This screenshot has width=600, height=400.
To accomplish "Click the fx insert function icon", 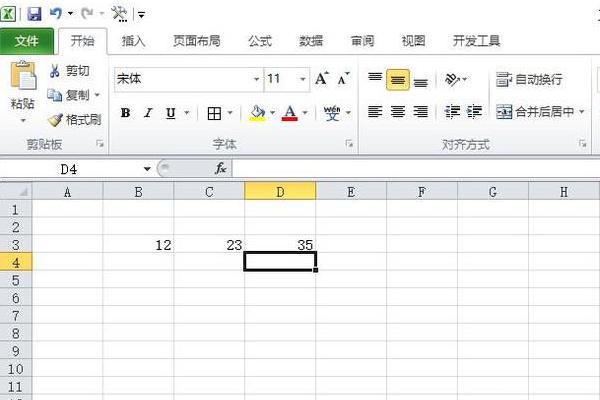I will click(221, 168).
